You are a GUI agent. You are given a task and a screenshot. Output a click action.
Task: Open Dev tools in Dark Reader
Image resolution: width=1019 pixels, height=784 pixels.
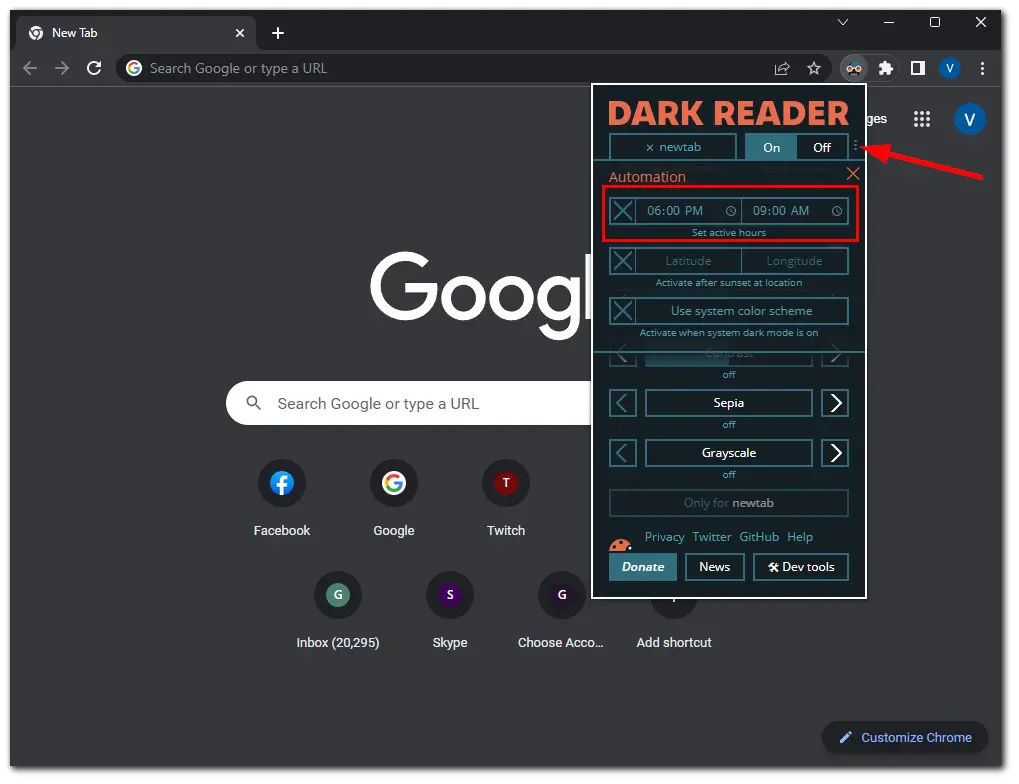801,567
